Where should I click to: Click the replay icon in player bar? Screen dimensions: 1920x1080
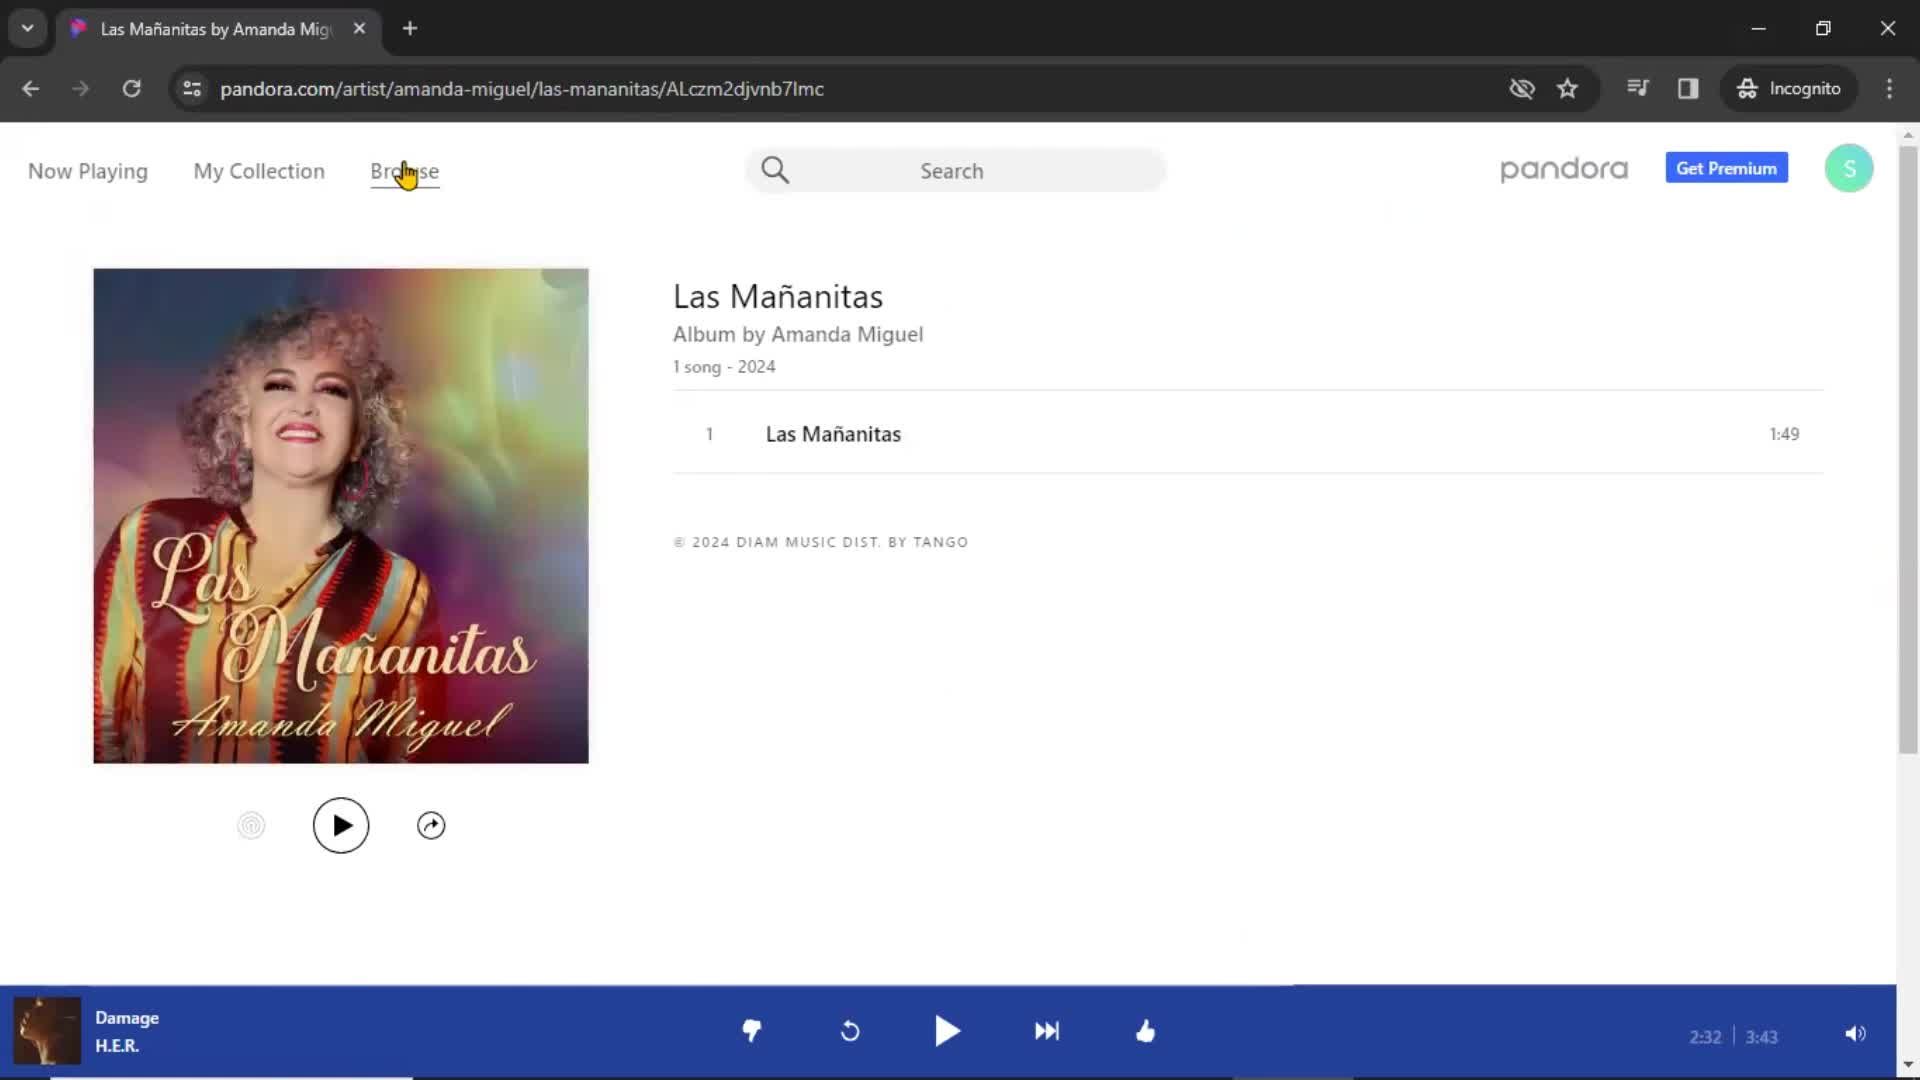click(850, 1031)
